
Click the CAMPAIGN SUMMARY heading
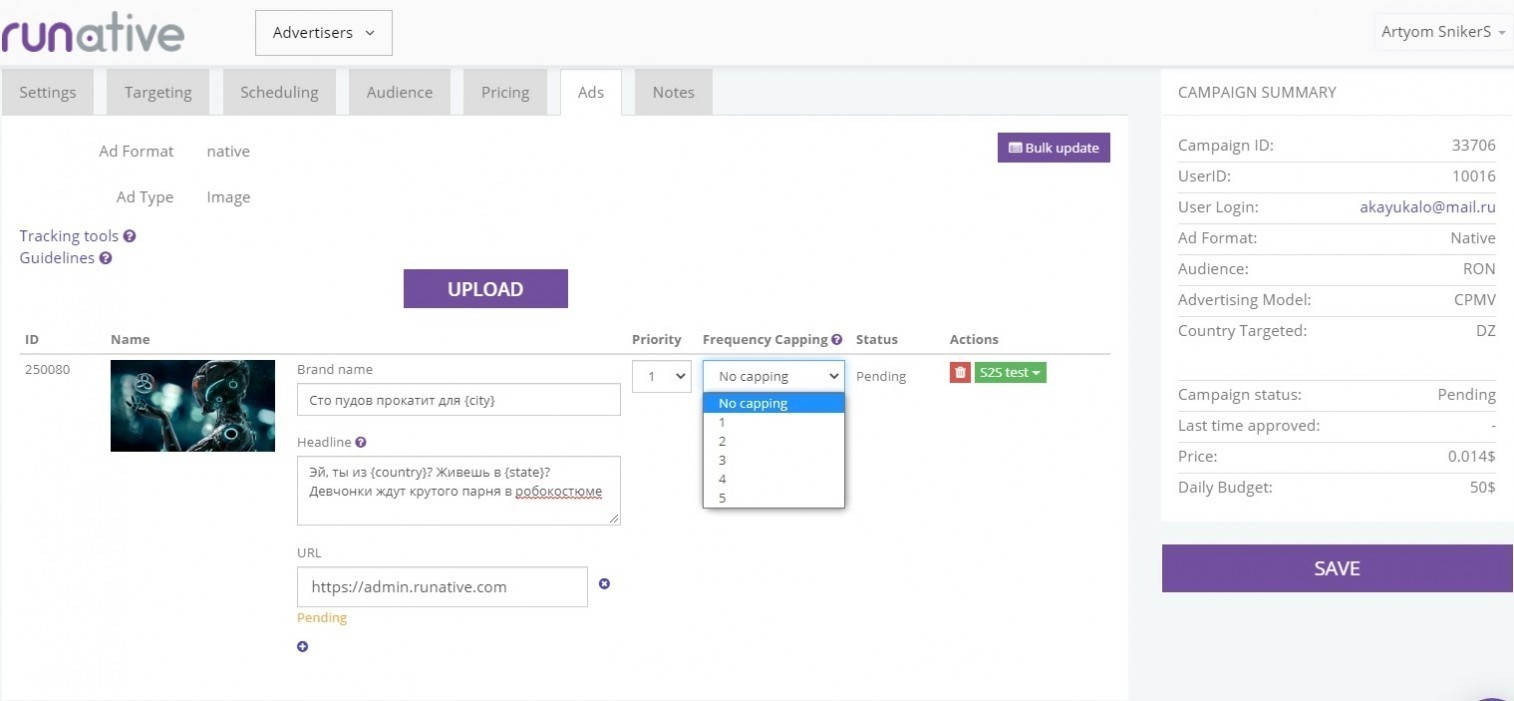[x=1257, y=92]
